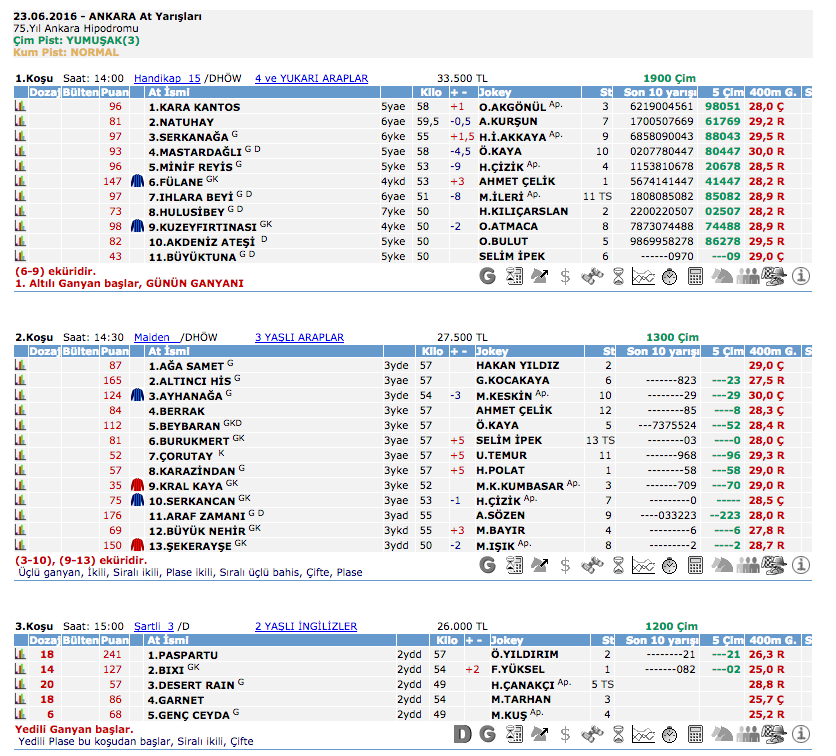Click the G icon under race 2
Screen dimensions: 836x756
(x=488, y=565)
